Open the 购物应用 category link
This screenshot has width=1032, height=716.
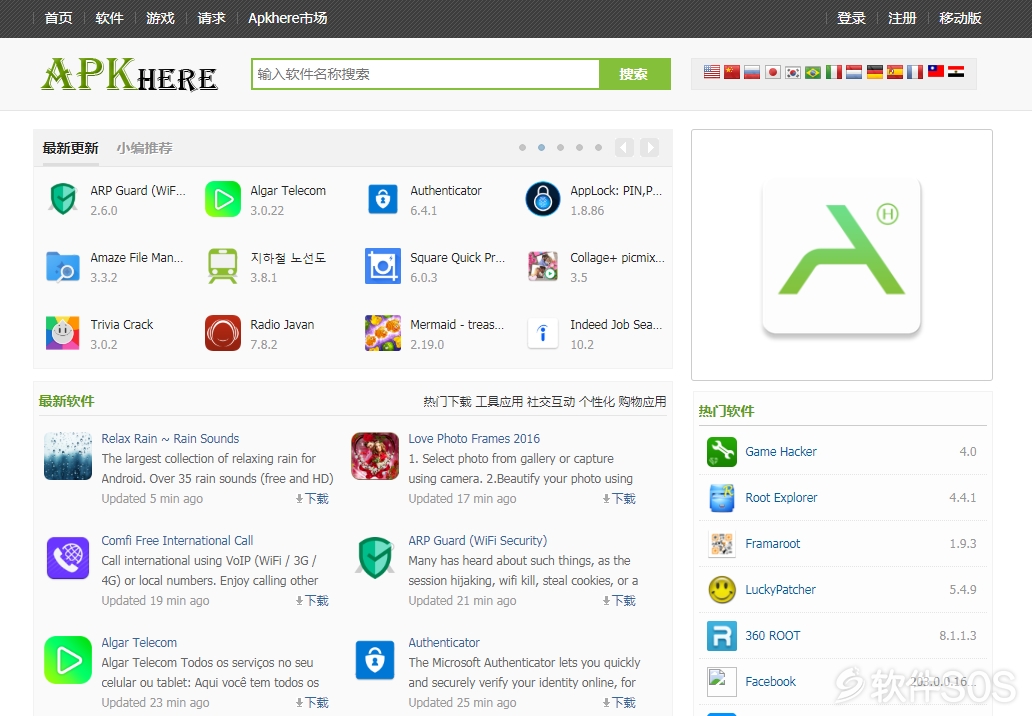(642, 401)
